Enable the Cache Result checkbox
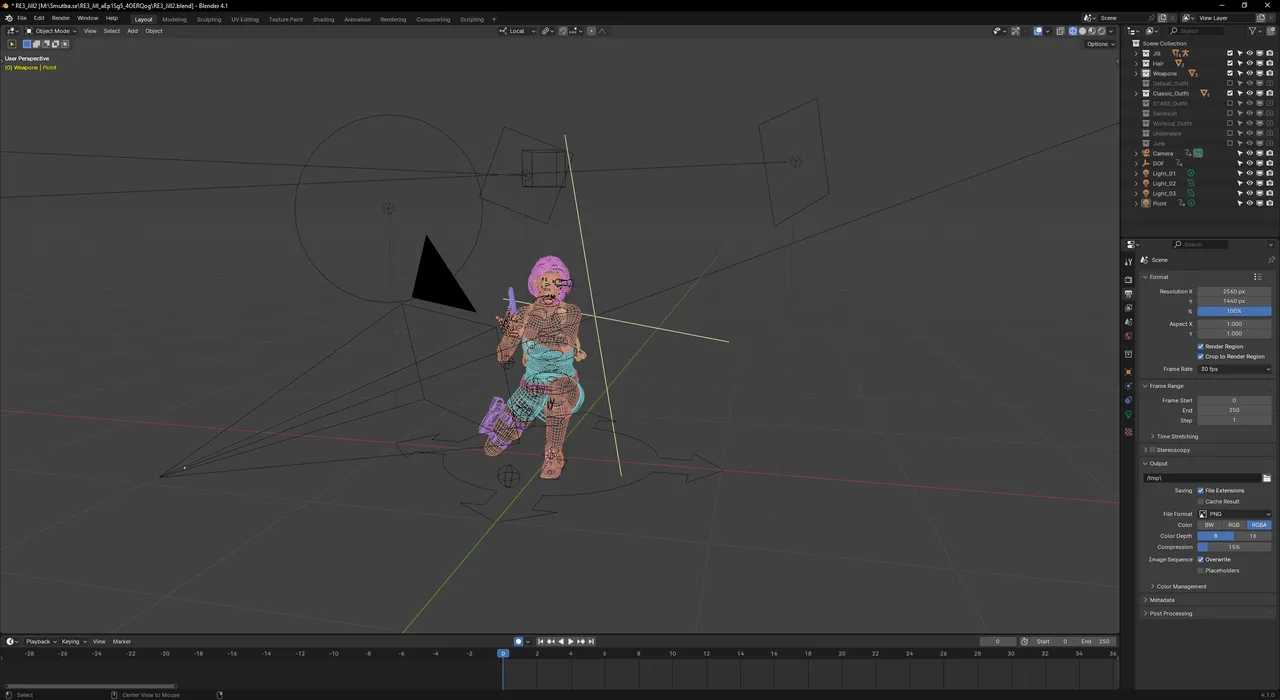The image size is (1280, 700). 1201,501
